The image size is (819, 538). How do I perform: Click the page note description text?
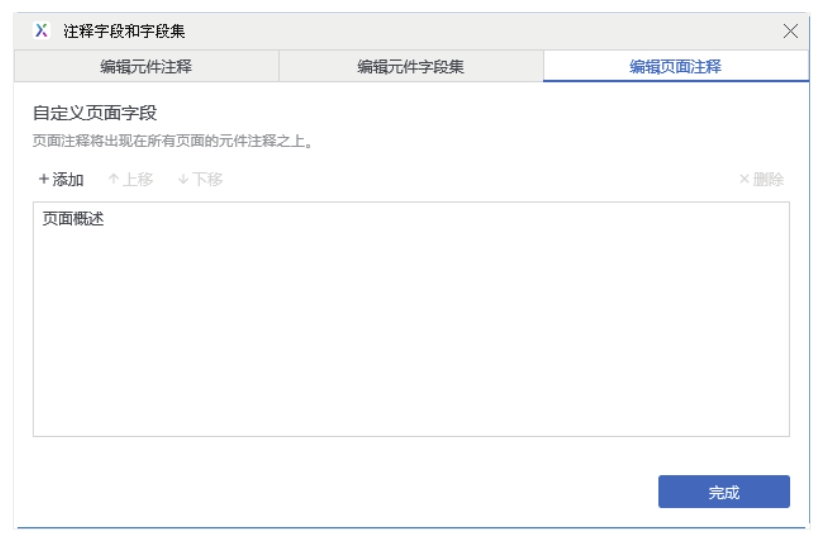point(172,142)
